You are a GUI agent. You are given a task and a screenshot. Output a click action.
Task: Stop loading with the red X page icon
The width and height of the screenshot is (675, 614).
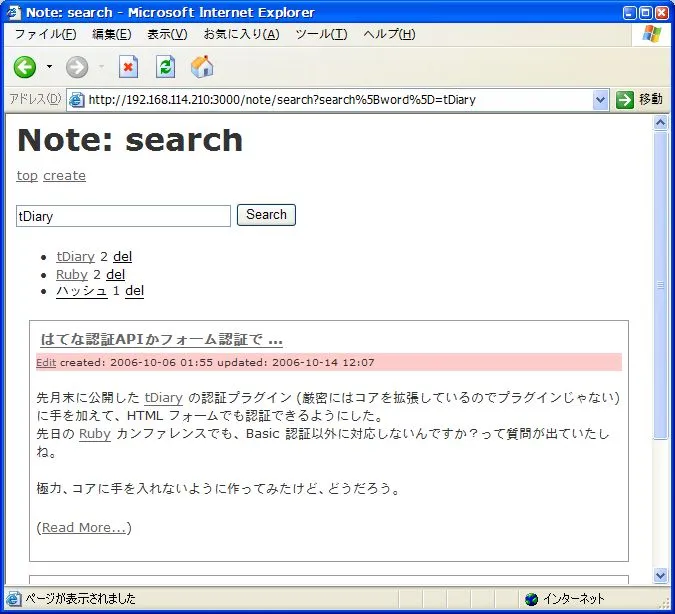tap(128, 67)
